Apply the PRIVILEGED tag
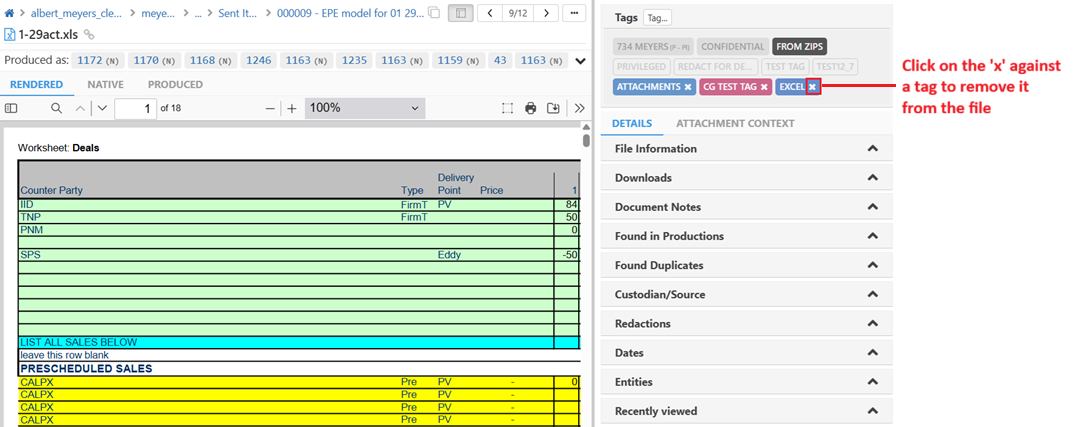 642,67
